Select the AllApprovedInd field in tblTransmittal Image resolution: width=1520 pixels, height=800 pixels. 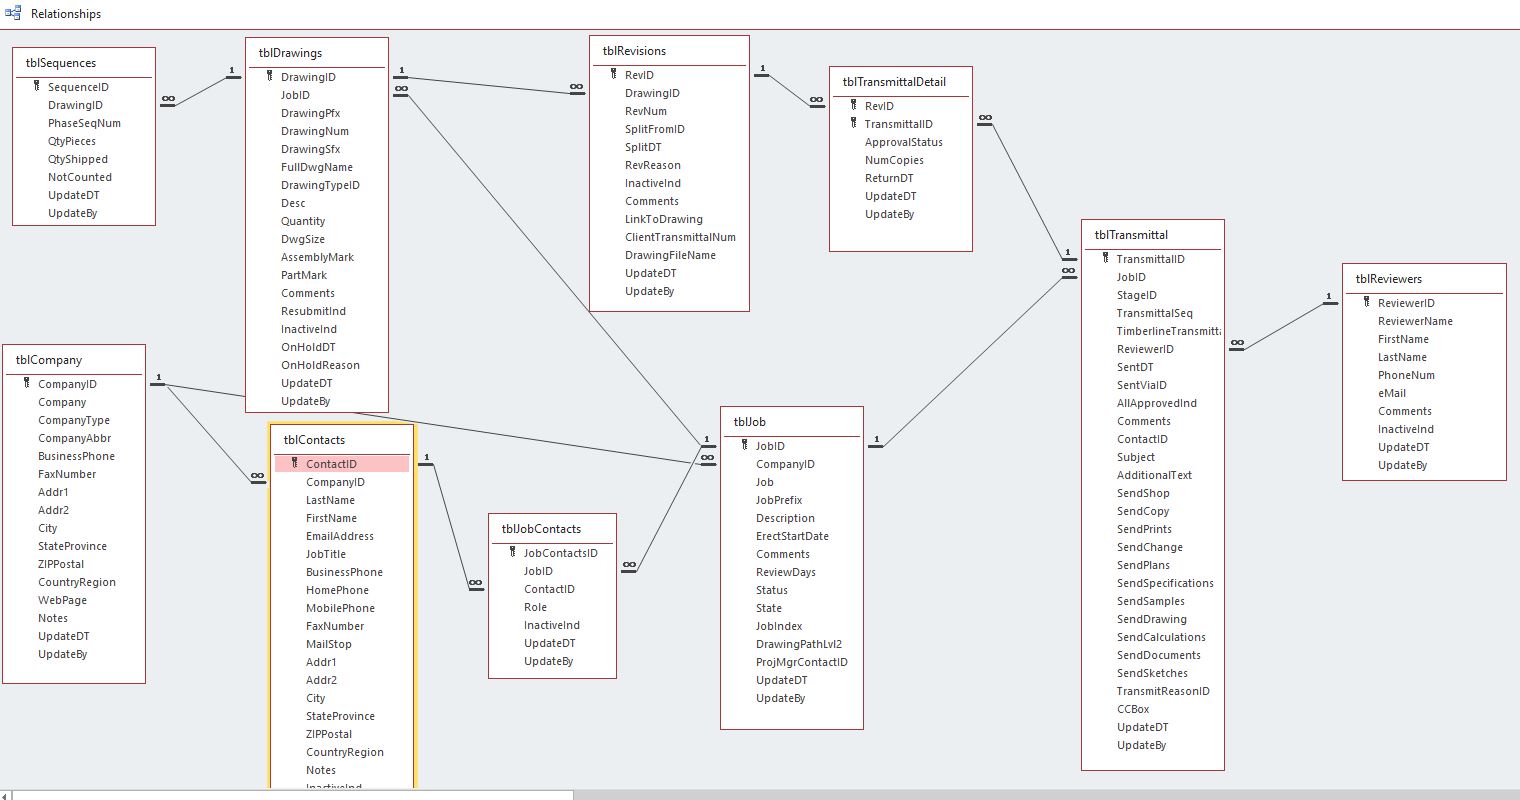1157,403
